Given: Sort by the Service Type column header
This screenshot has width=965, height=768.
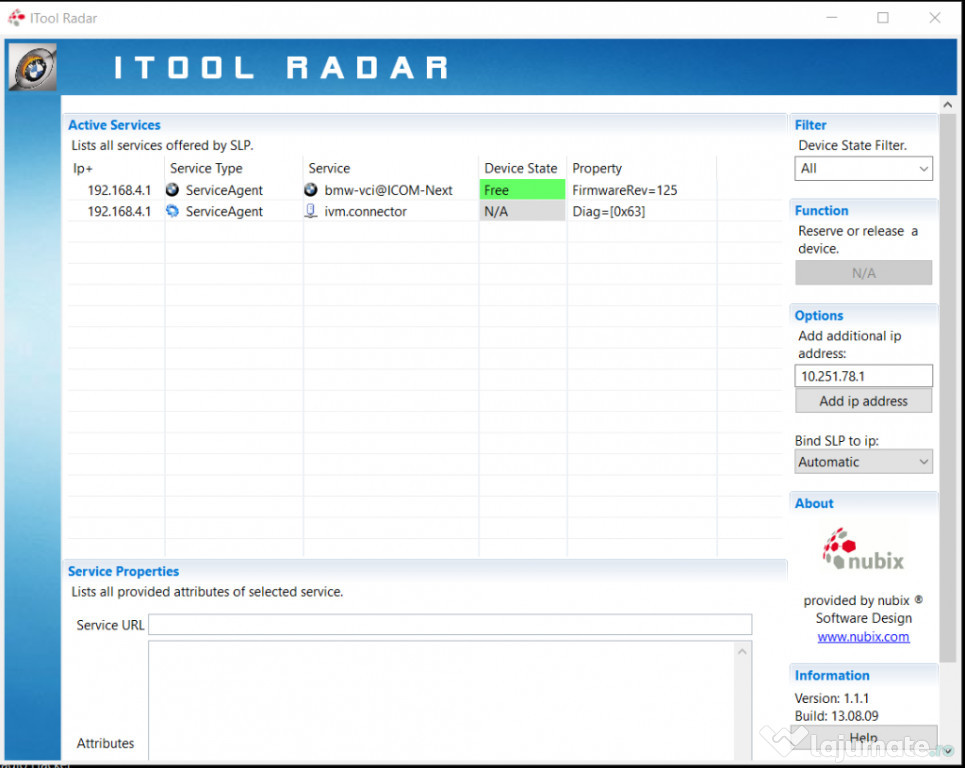Looking at the screenshot, I should pyautogui.click(x=234, y=168).
